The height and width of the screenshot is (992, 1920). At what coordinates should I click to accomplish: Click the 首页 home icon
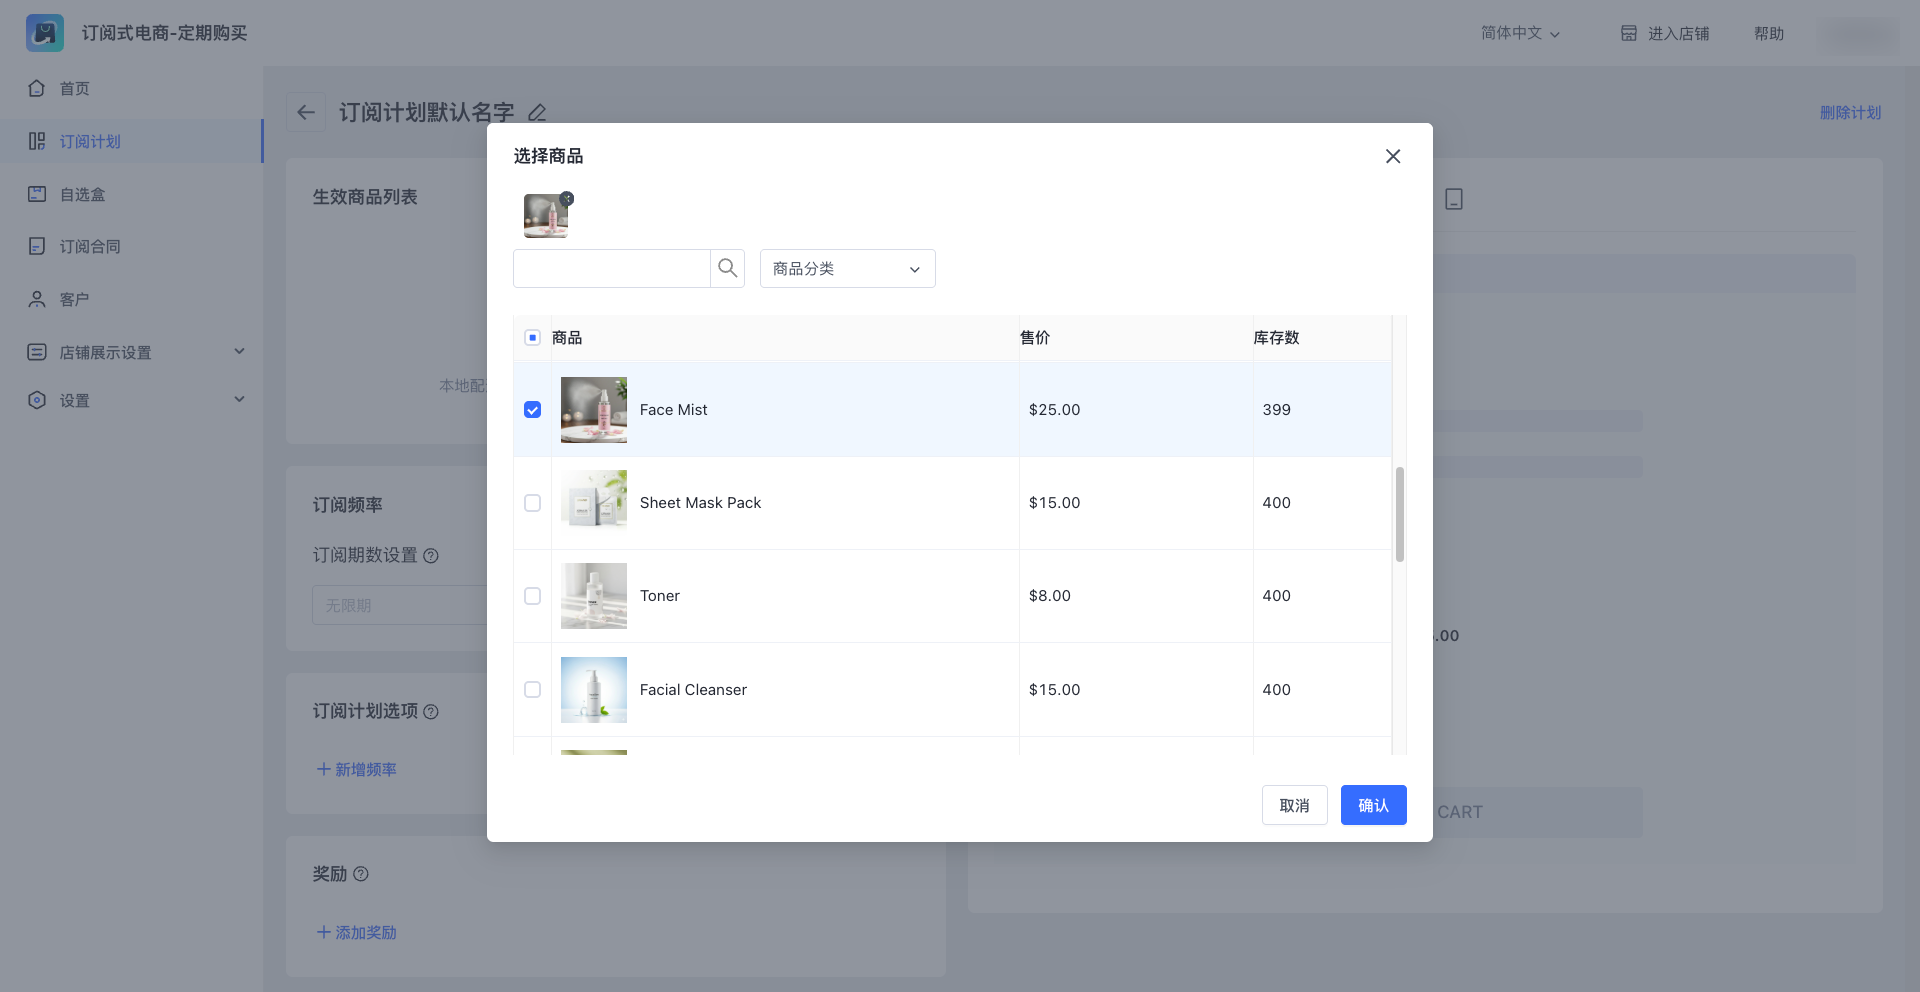point(37,88)
